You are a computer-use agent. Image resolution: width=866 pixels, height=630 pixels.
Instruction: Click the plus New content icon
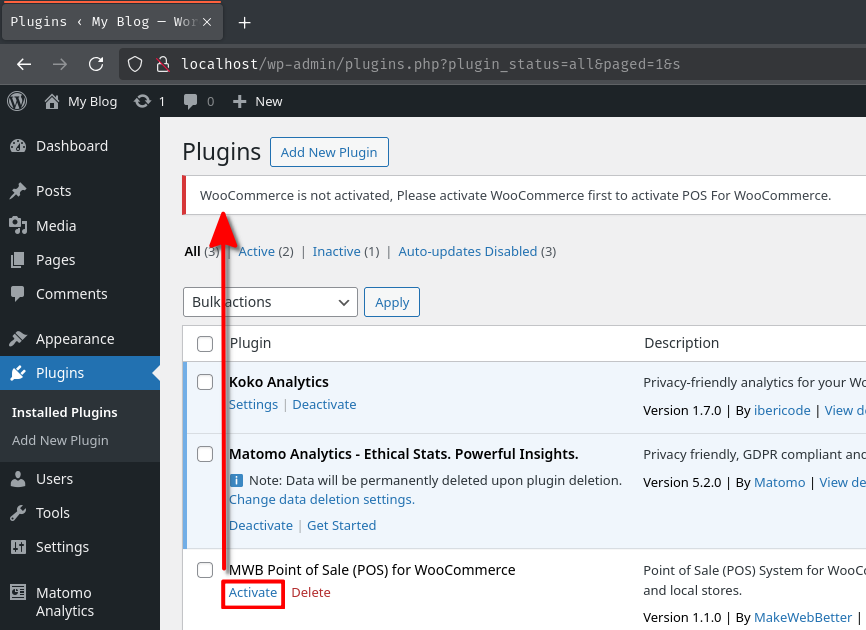pos(239,102)
